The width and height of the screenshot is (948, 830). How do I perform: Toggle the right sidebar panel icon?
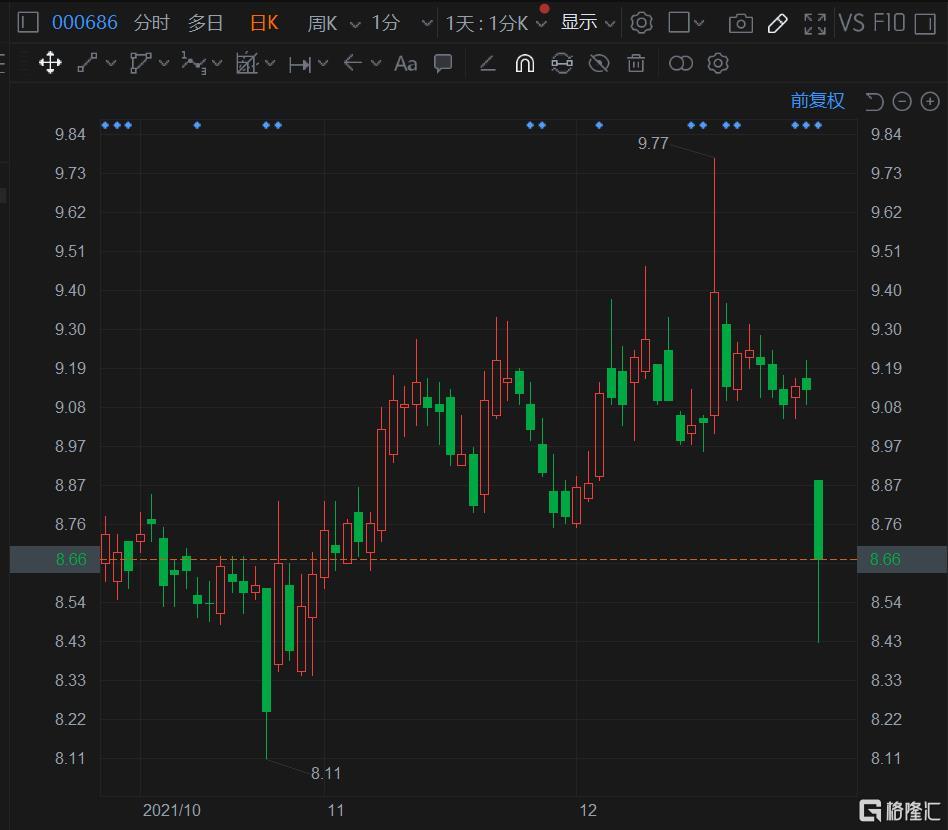pyautogui.click(x=925, y=24)
